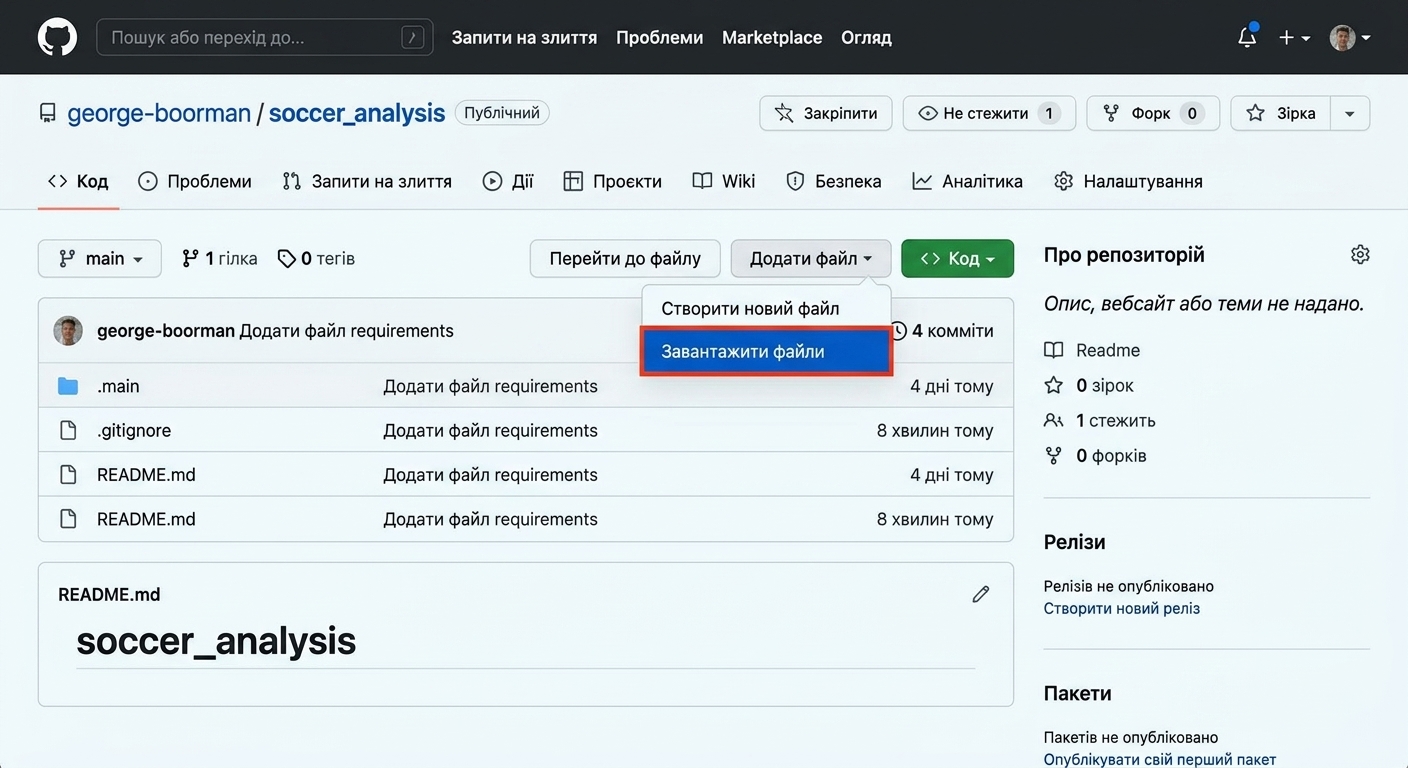Click 4 дні тому in .main row
Image resolution: width=1408 pixels, height=768 pixels.
[x=952, y=386]
